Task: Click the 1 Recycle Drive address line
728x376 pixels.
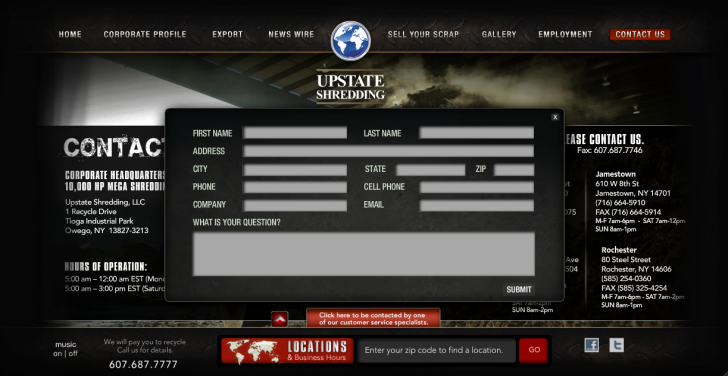Action: 91,212
